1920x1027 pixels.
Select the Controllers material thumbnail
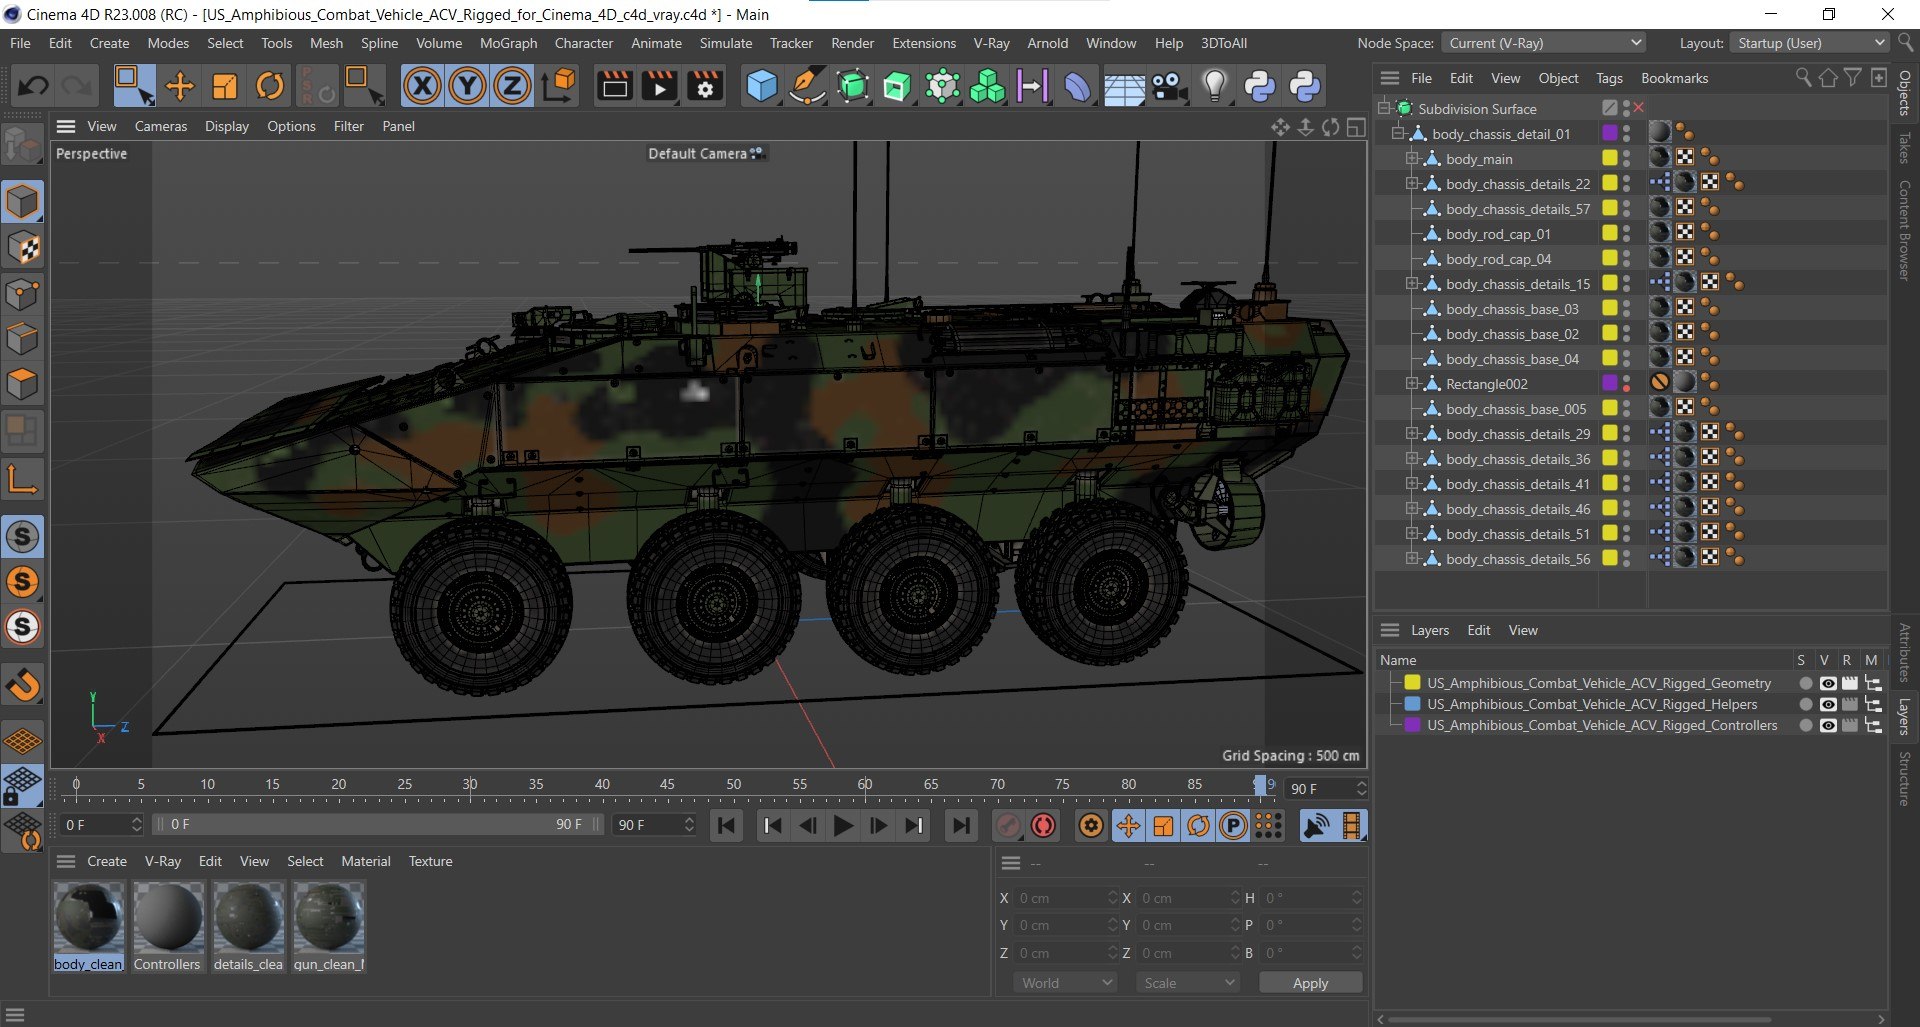[168, 917]
